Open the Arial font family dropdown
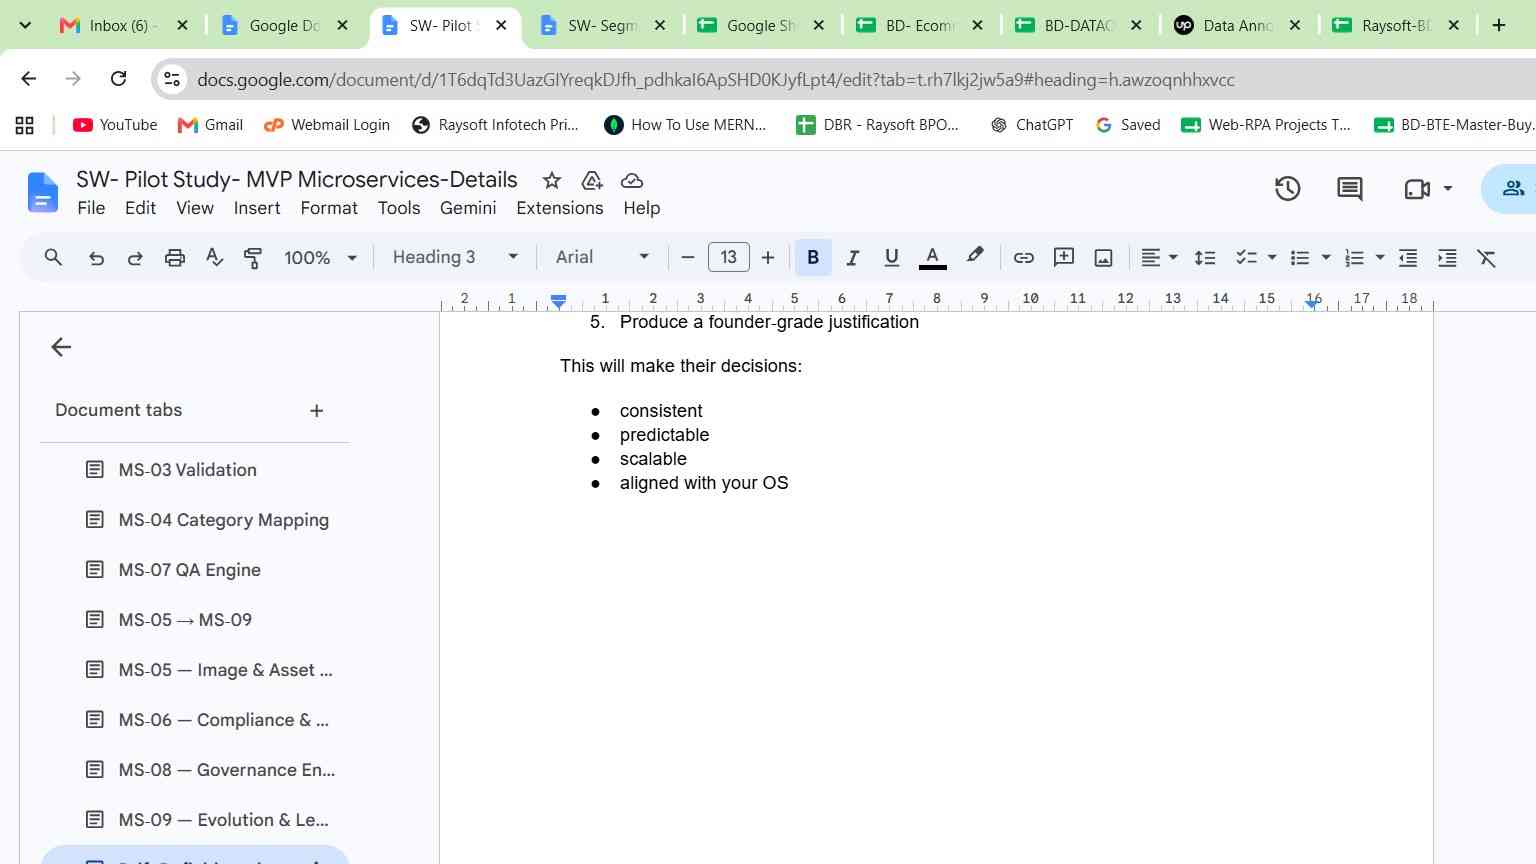Screen dimensions: 1536x864 [603, 257]
